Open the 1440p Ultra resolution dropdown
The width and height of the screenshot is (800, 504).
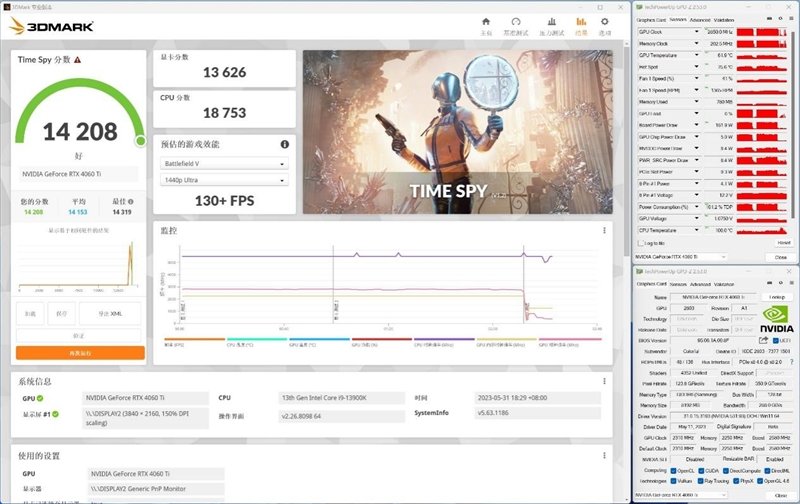(x=224, y=180)
